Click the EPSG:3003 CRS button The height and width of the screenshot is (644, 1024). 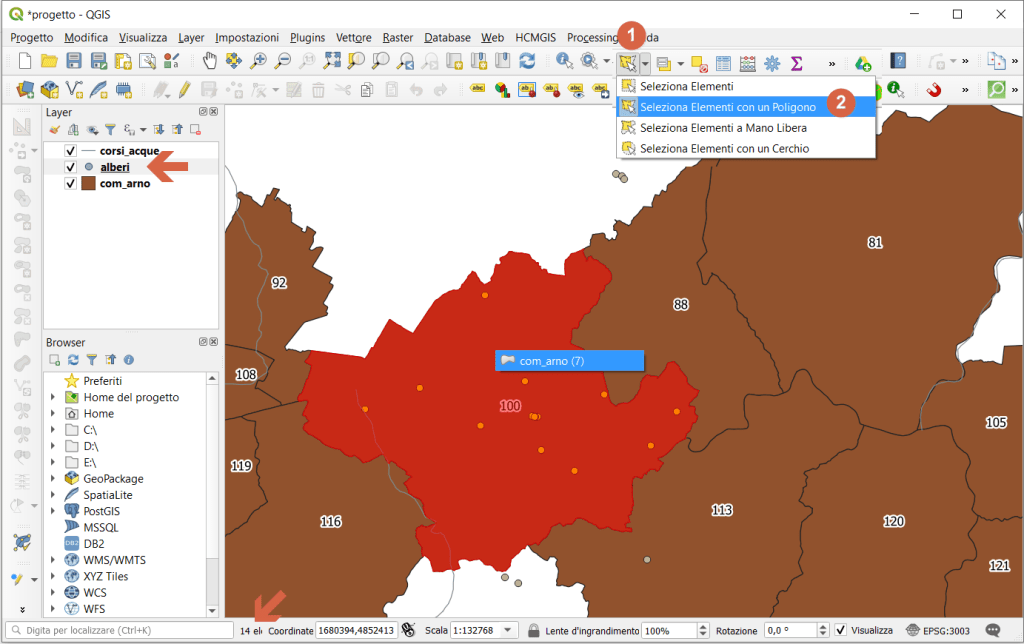pos(939,631)
